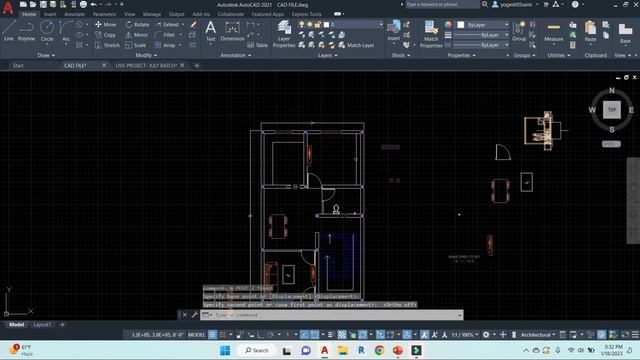Switch to LIVE PROJECT - JULY BATCH file tab
Image resolution: width=640 pixels, height=360 pixels.
146,65
